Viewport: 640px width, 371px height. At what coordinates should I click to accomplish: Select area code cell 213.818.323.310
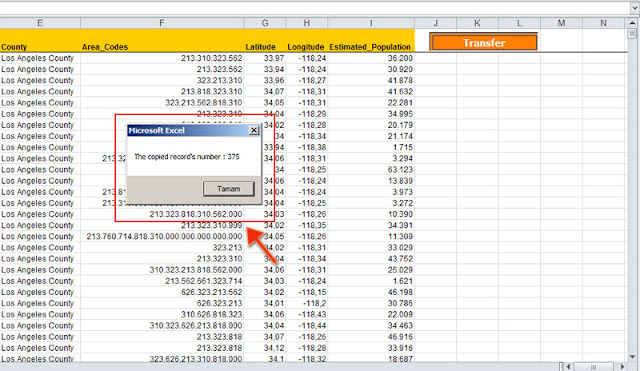[x=162, y=91]
